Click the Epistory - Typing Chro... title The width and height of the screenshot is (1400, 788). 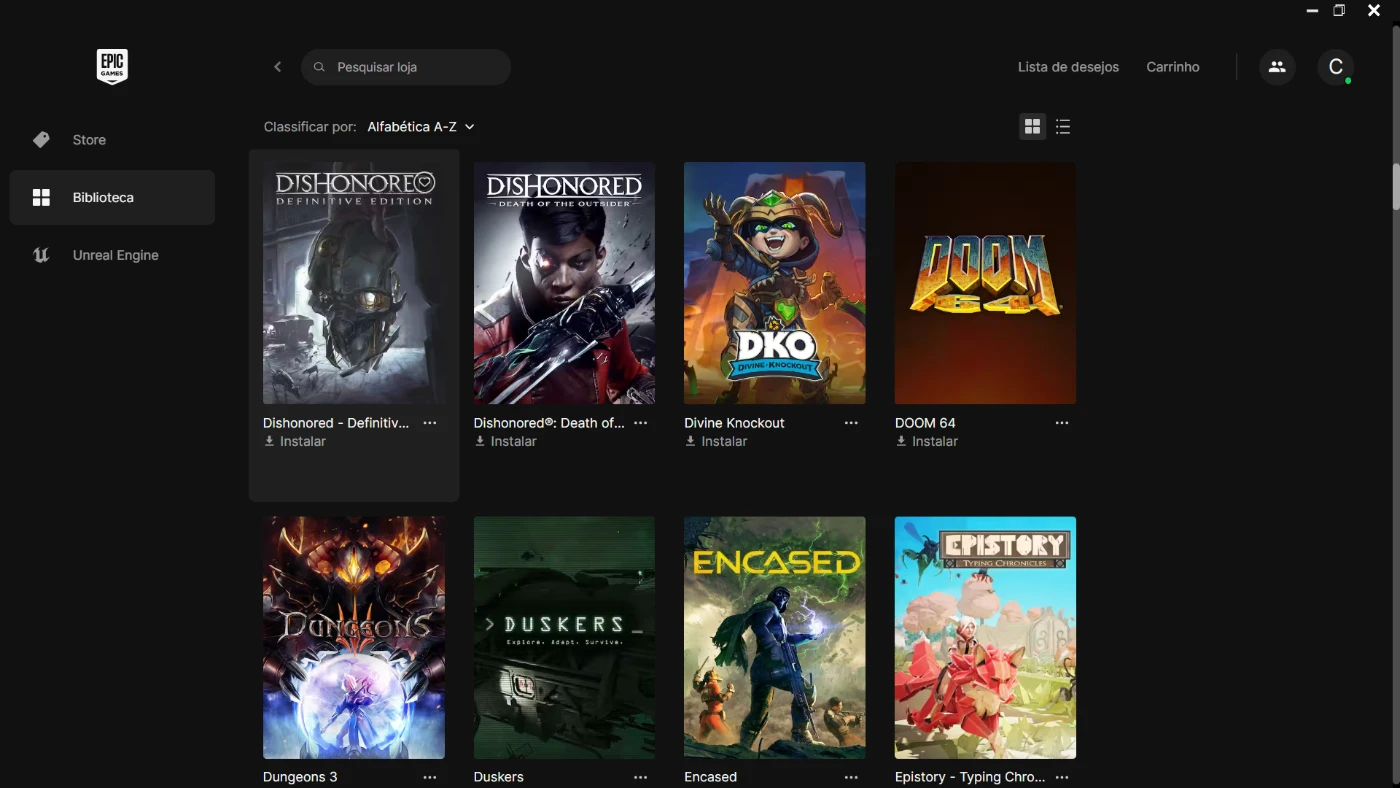pos(970,777)
